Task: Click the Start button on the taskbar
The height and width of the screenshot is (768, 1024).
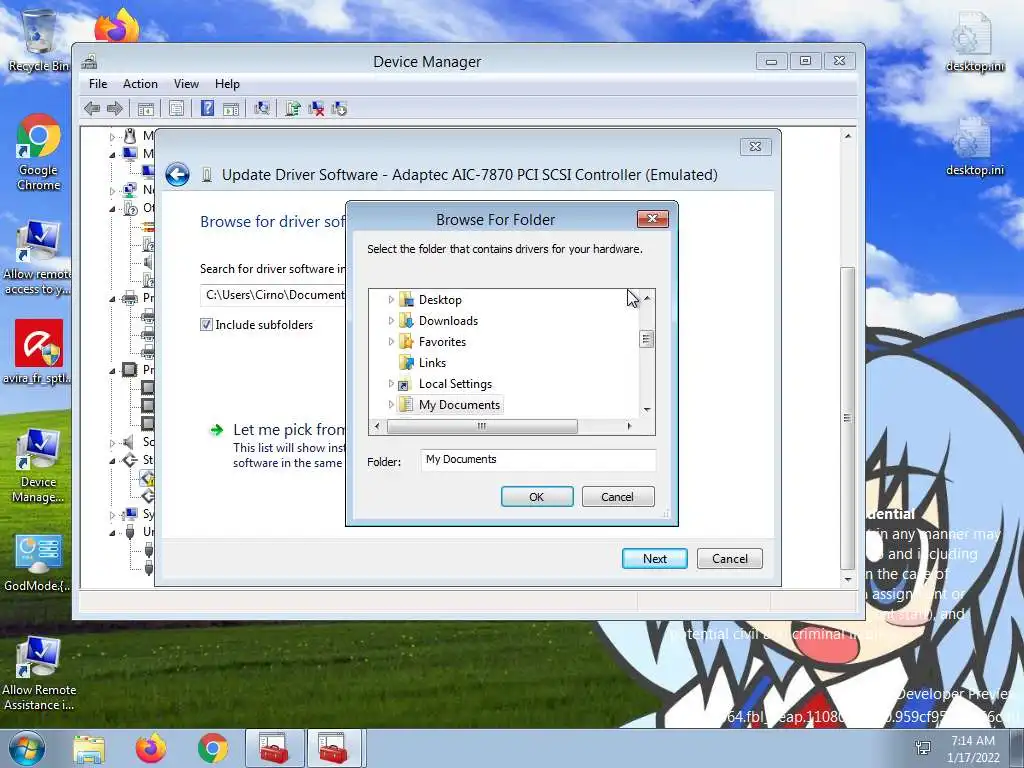Action: click(27, 748)
